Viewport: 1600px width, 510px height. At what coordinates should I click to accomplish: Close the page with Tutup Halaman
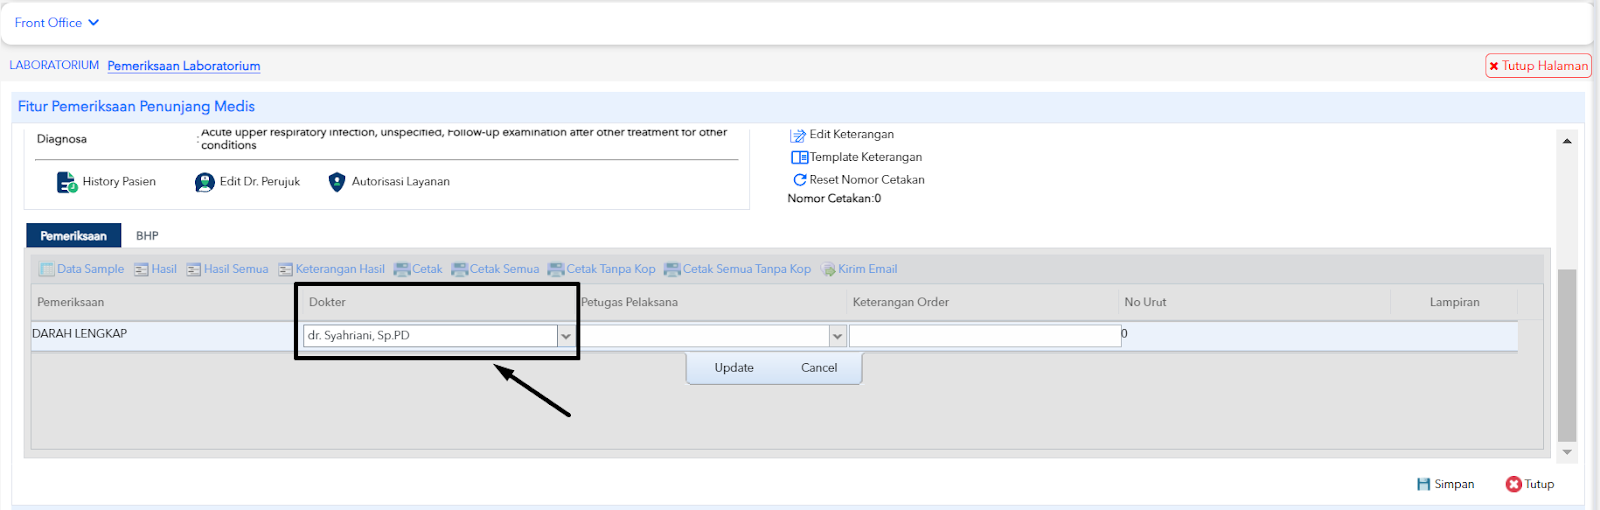click(x=1538, y=65)
